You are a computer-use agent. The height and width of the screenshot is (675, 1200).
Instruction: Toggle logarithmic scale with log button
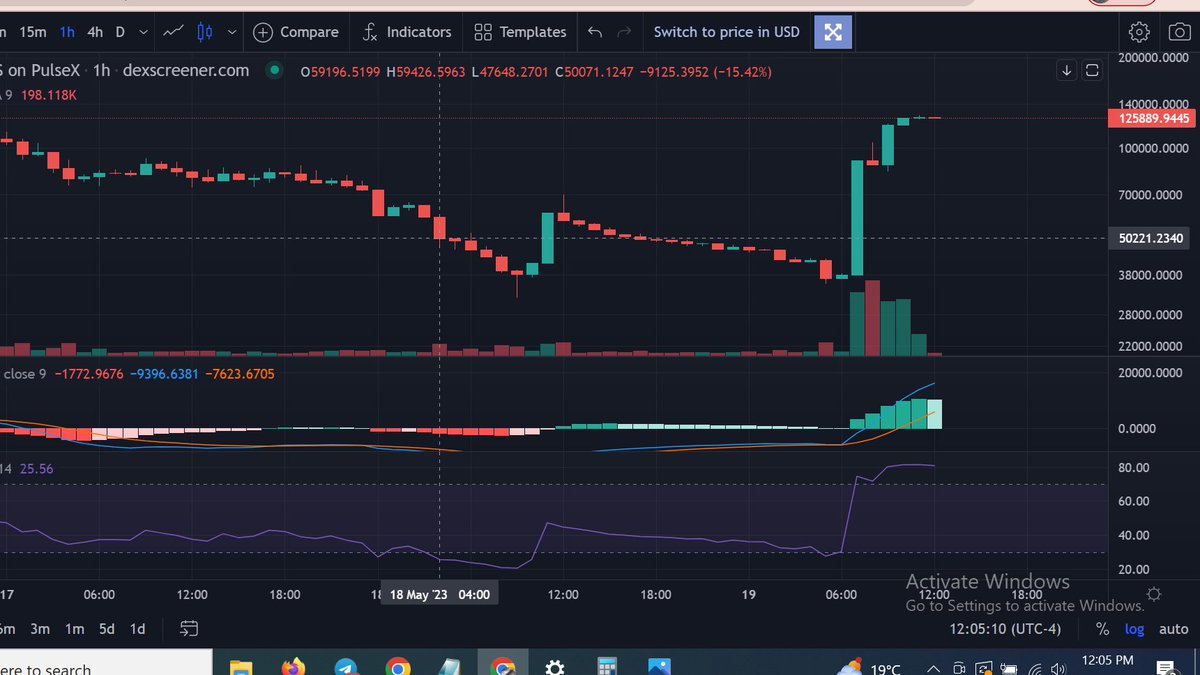point(1134,629)
